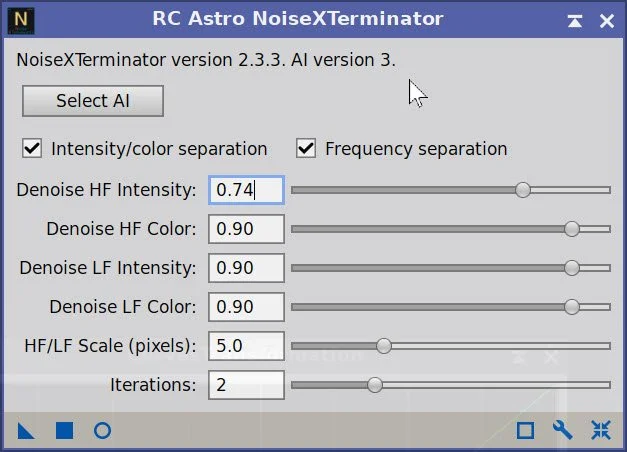Adjust the Denoise LF Color slider

pos(572,307)
